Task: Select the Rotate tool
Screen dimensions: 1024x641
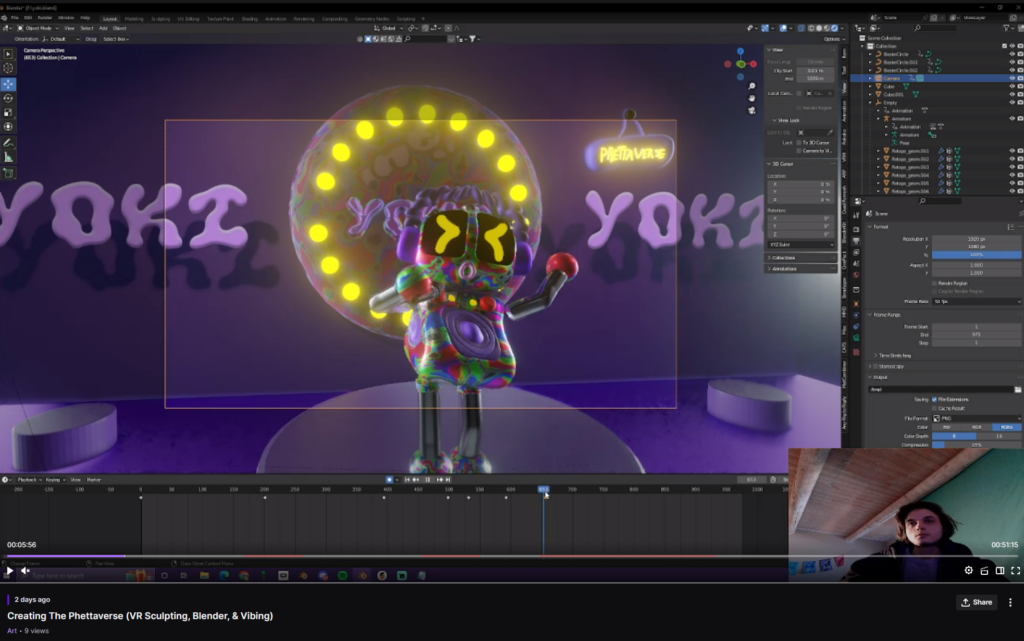Action: [9, 98]
